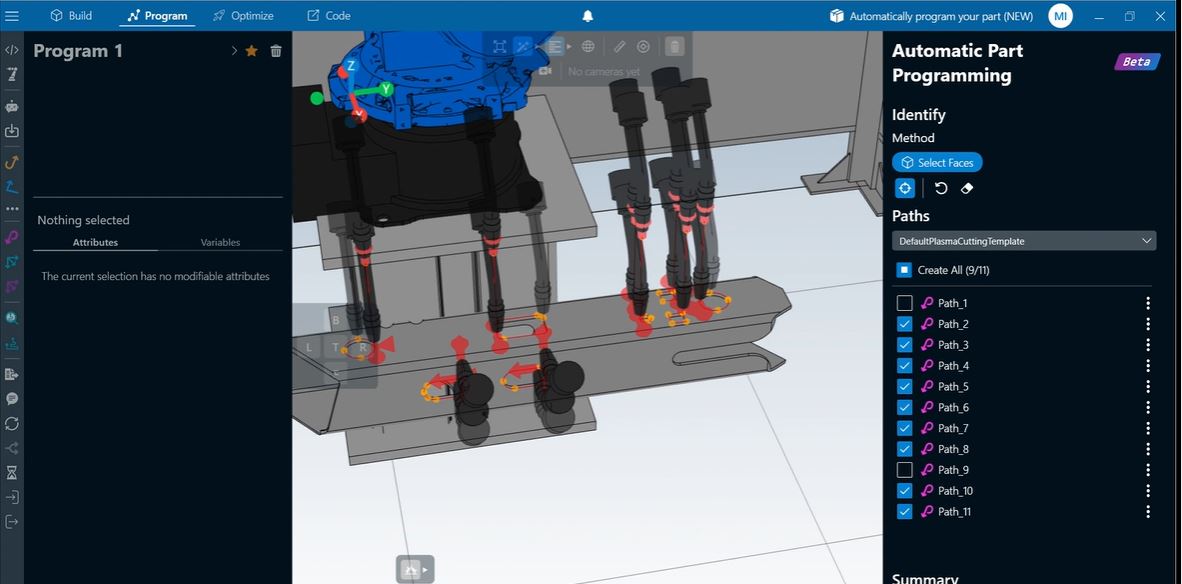
Task: Click the Select Faces button
Action: pyautogui.click(x=936, y=162)
